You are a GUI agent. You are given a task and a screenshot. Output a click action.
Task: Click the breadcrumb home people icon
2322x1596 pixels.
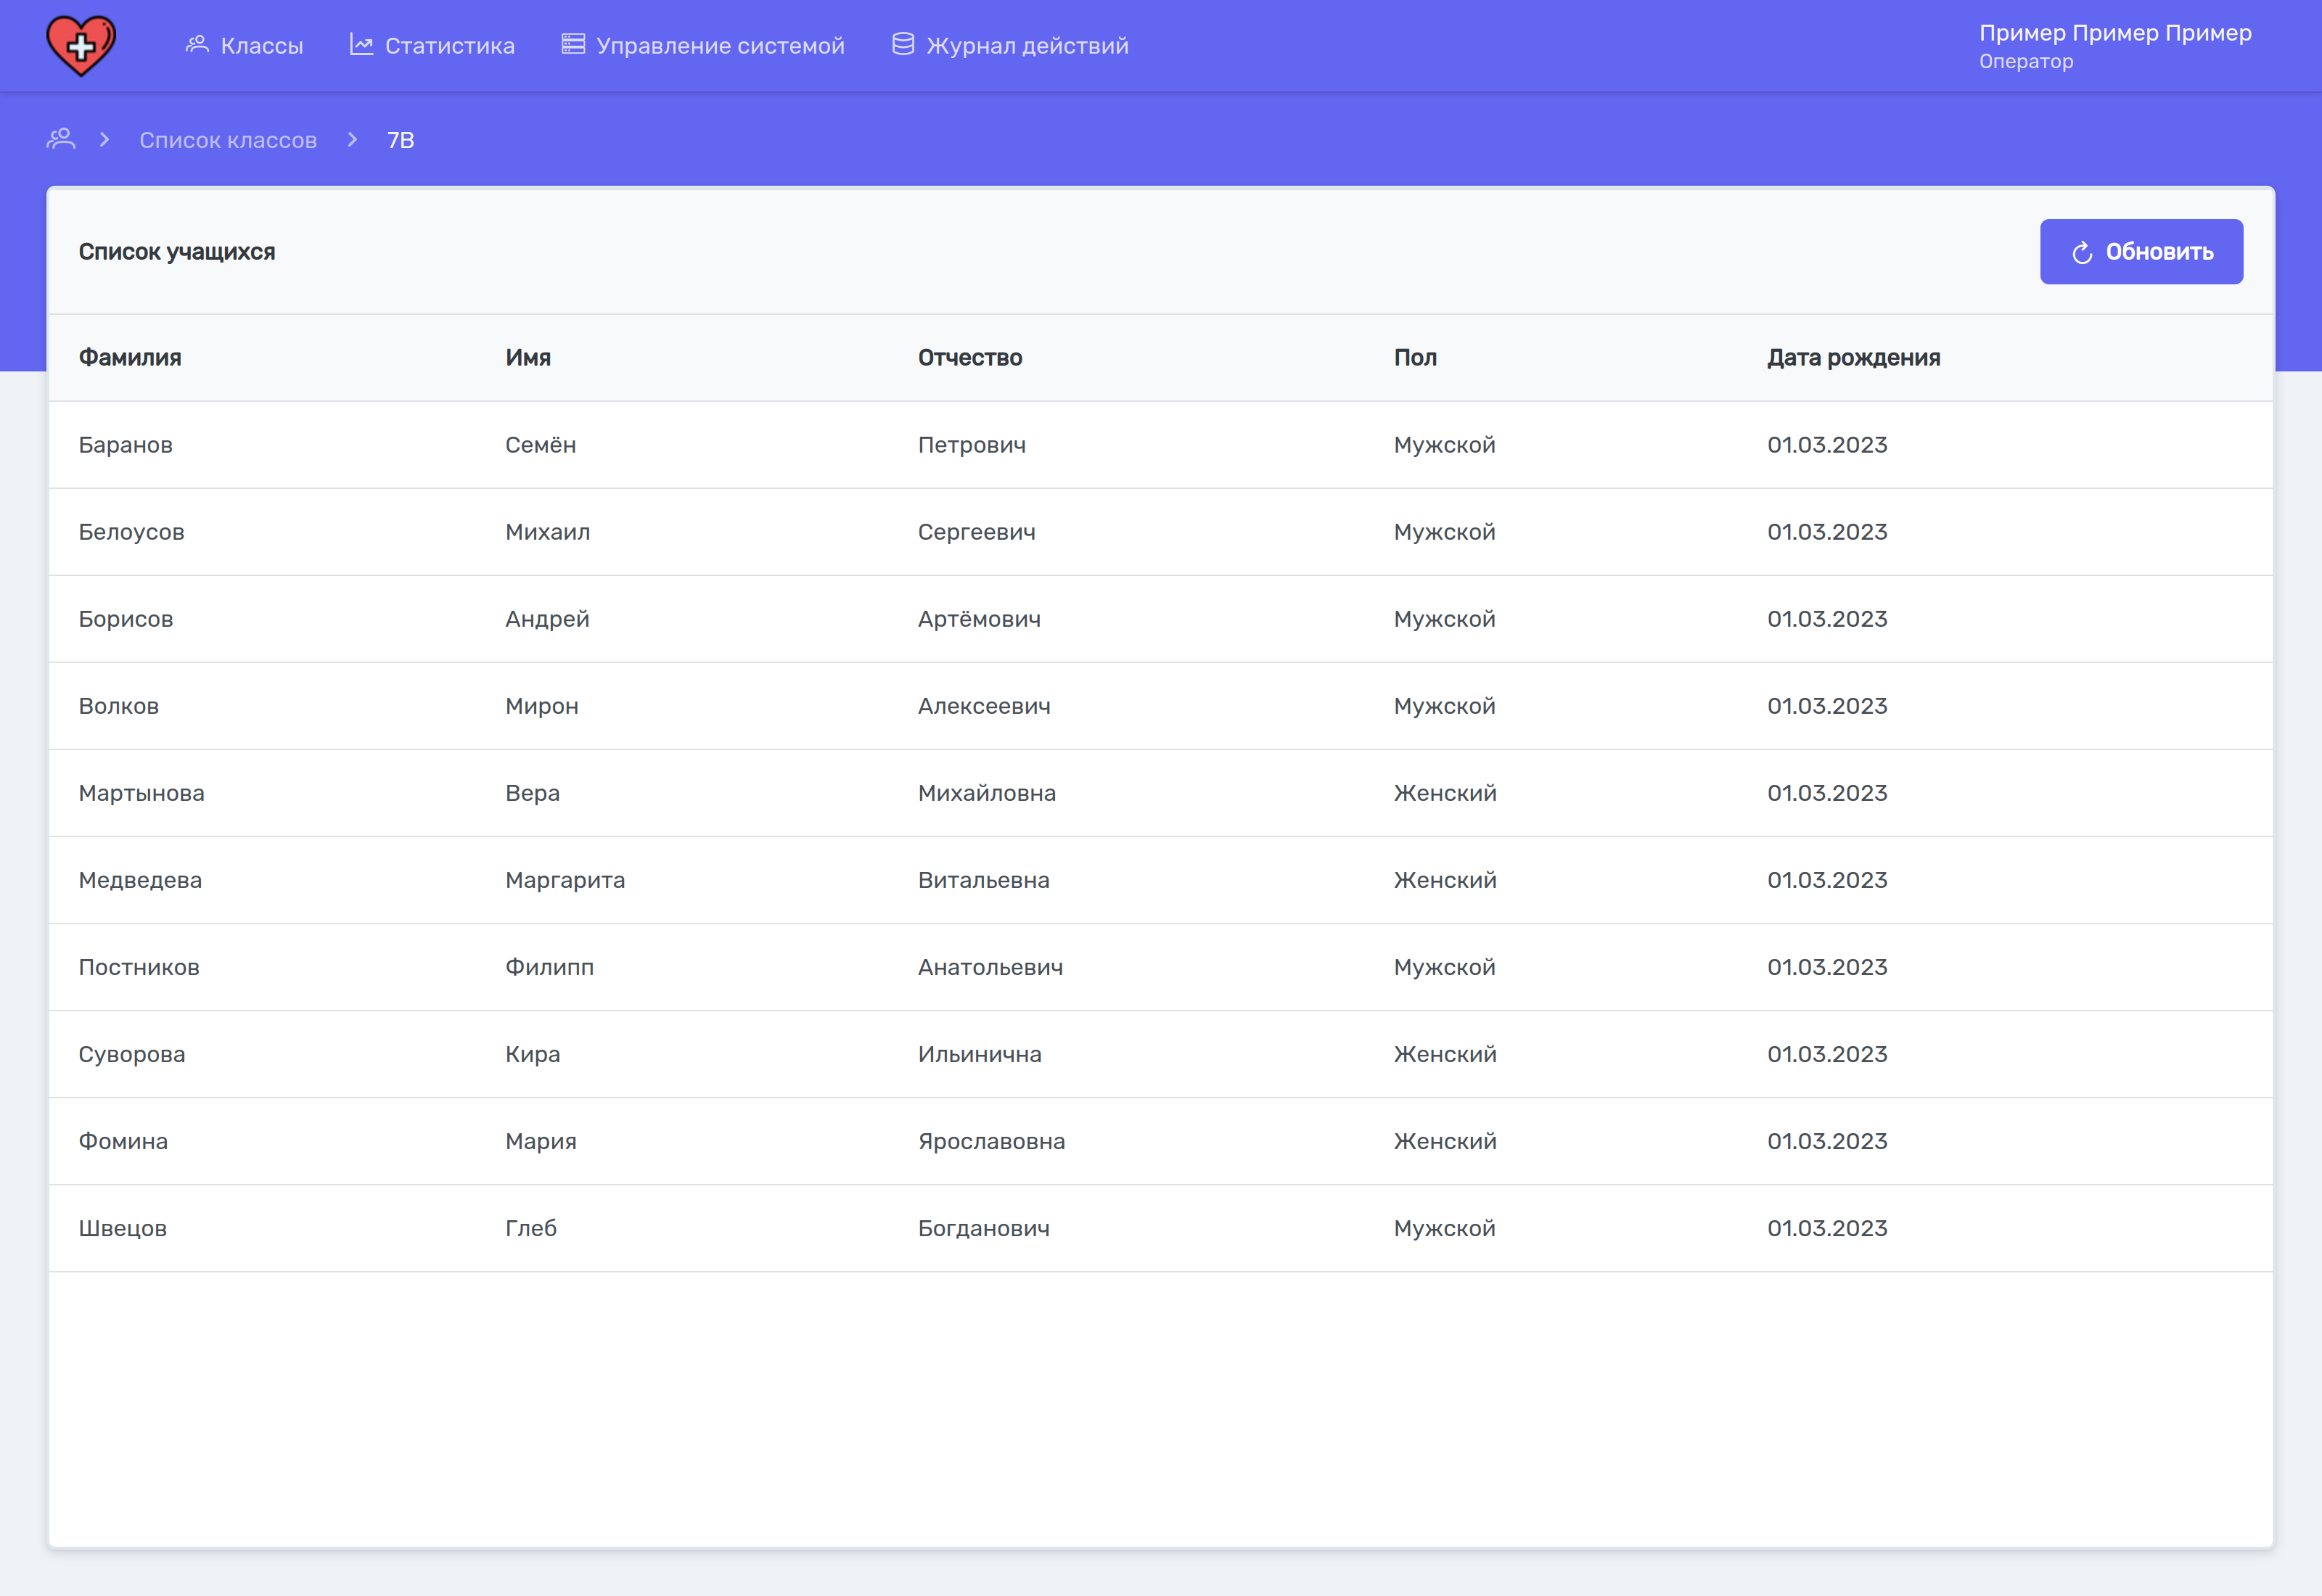point(61,139)
